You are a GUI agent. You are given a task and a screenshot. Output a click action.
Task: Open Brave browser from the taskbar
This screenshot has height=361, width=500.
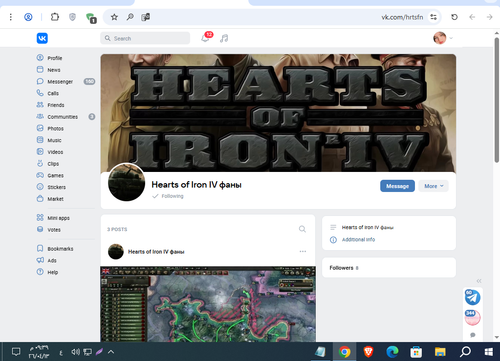click(368, 352)
